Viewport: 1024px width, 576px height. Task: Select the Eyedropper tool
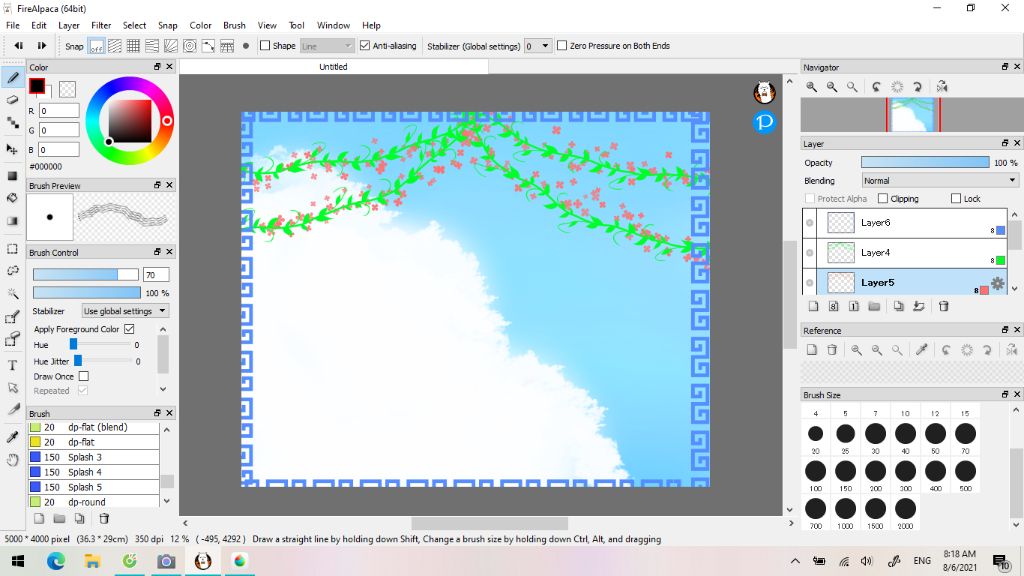12,437
